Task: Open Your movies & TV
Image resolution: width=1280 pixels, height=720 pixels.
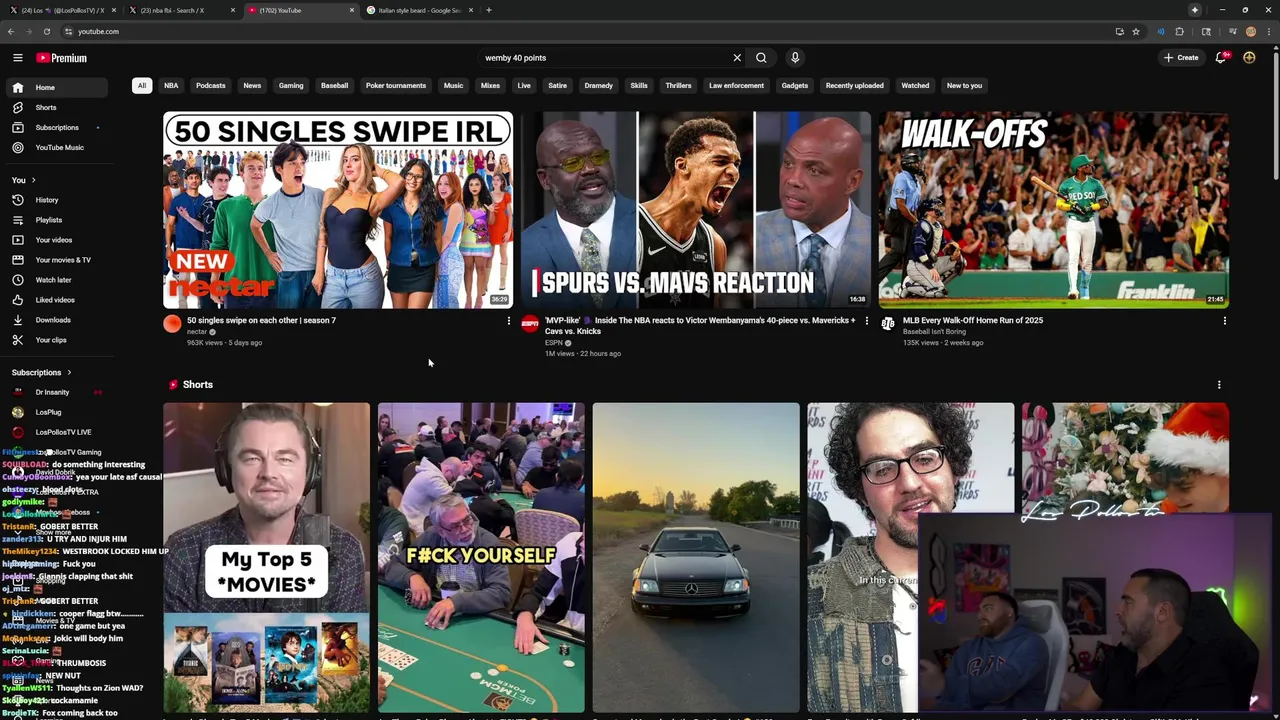Action: click(x=55, y=260)
